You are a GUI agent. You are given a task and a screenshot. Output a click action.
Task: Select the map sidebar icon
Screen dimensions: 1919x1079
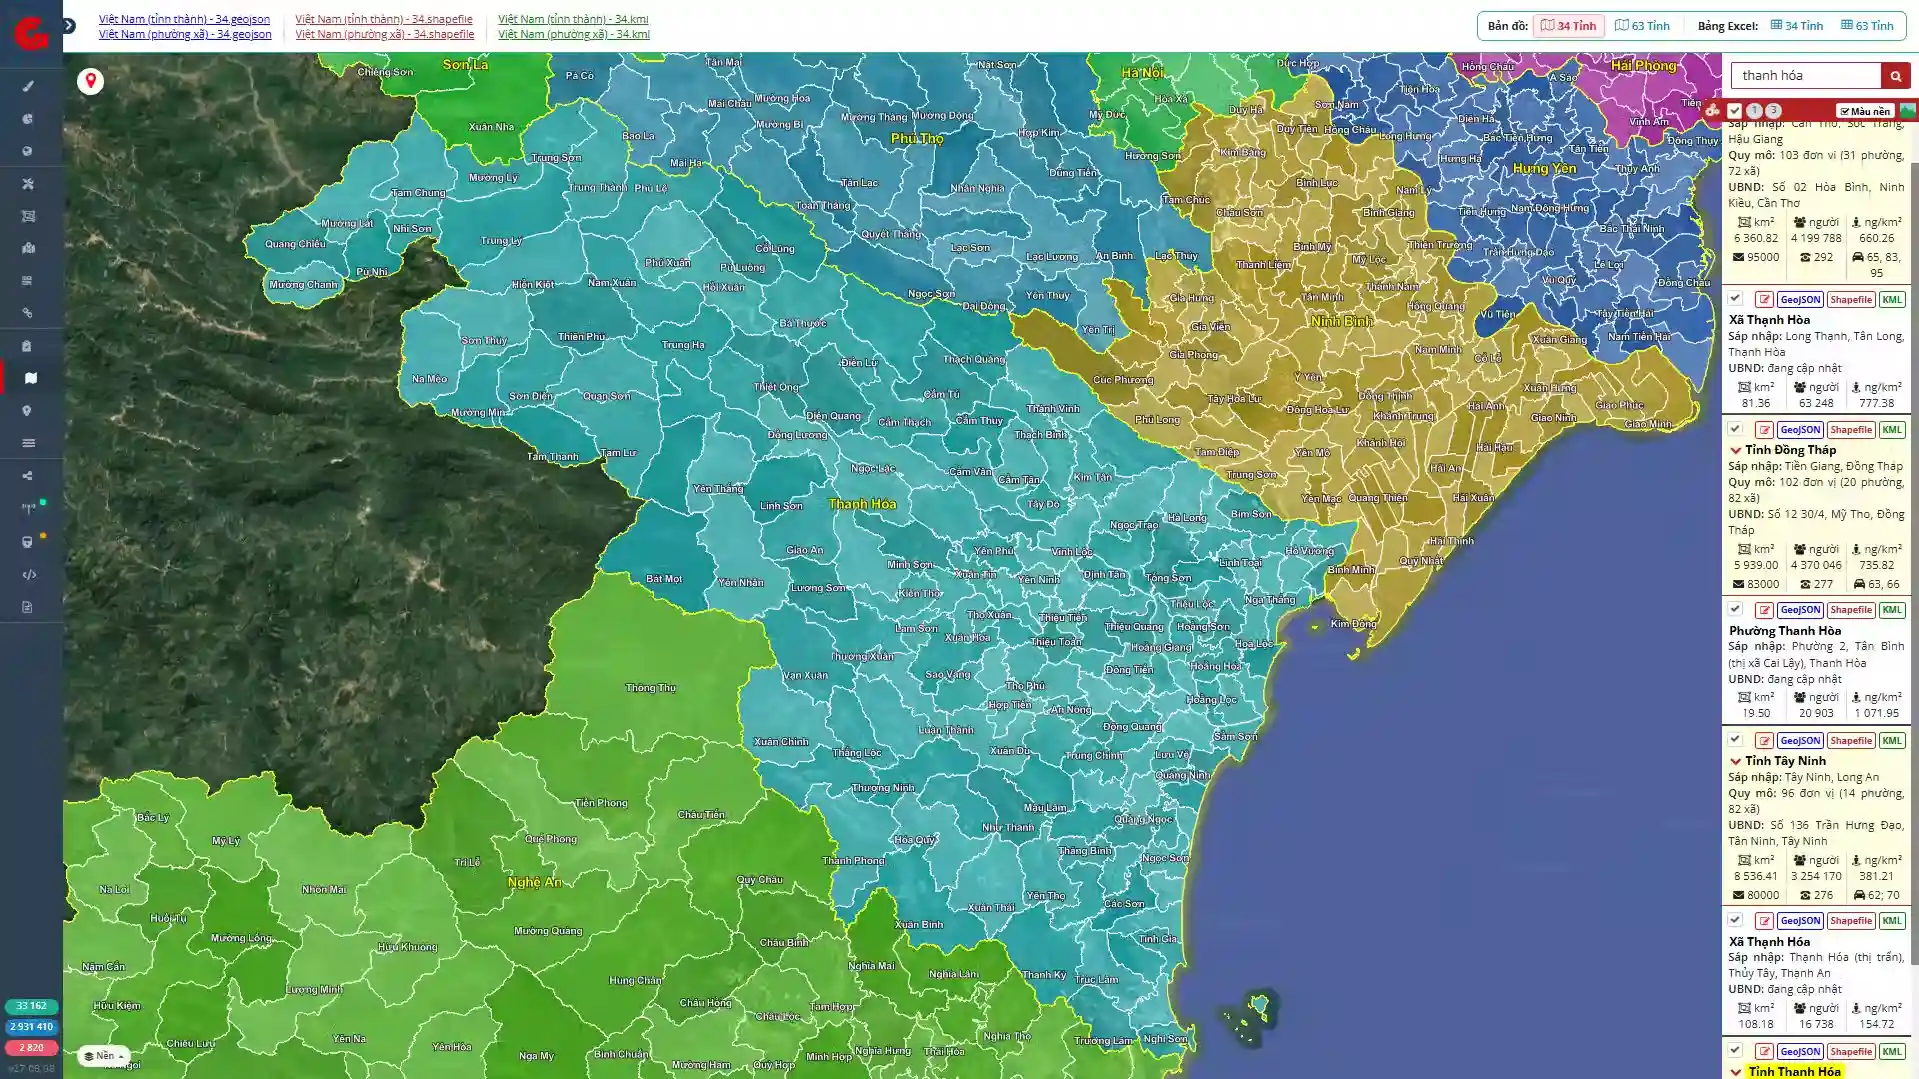30,378
